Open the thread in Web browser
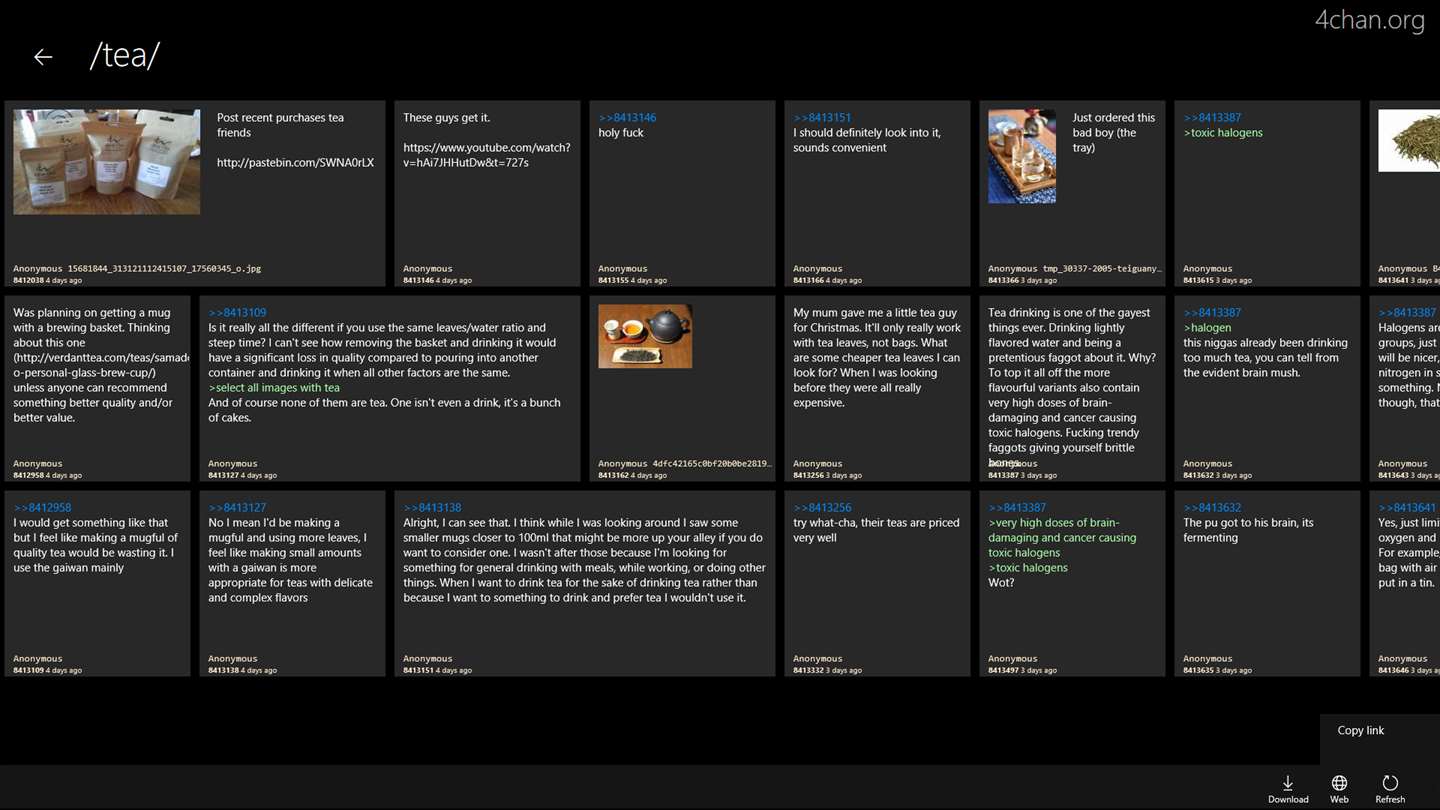 (1339, 788)
